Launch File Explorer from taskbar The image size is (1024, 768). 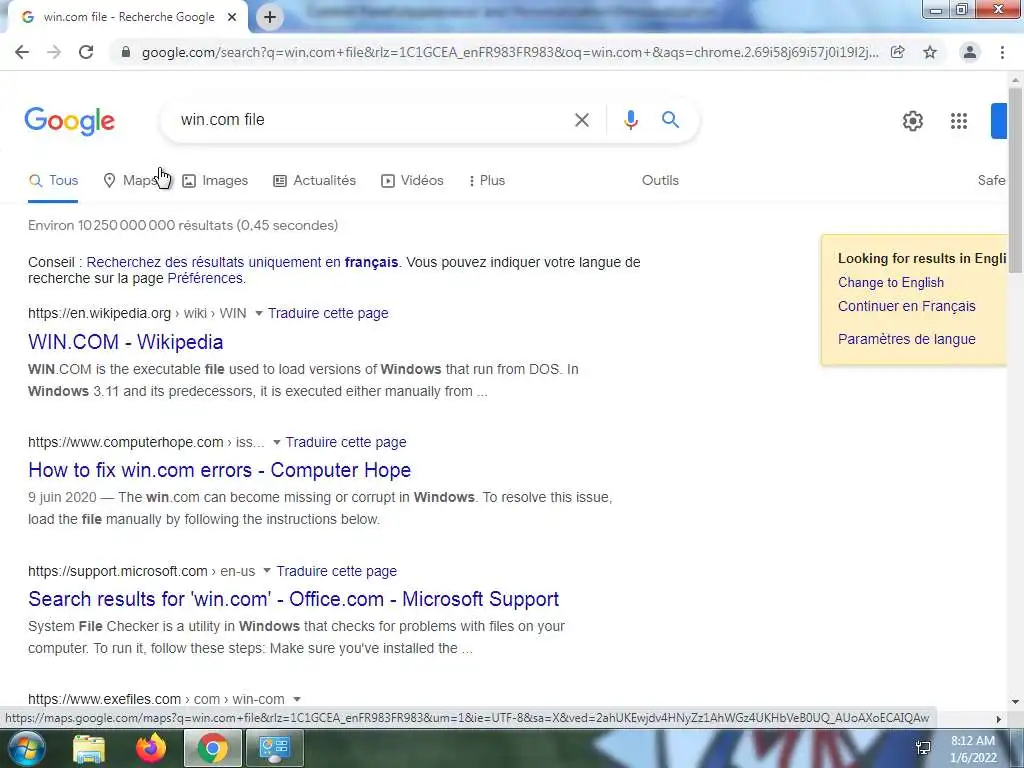click(x=89, y=748)
